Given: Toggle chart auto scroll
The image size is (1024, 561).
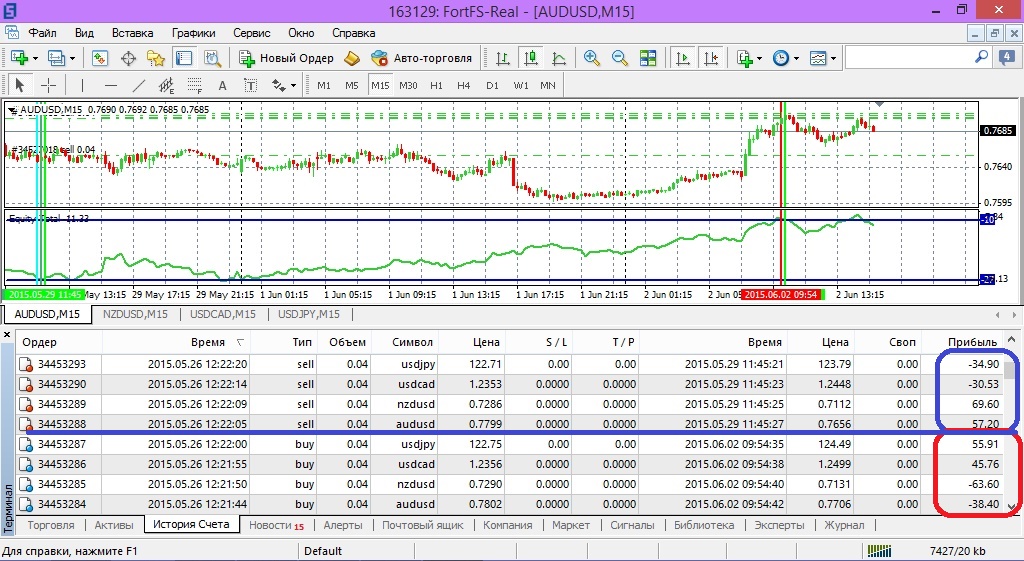Looking at the screenshot, I should coord(685,58).
